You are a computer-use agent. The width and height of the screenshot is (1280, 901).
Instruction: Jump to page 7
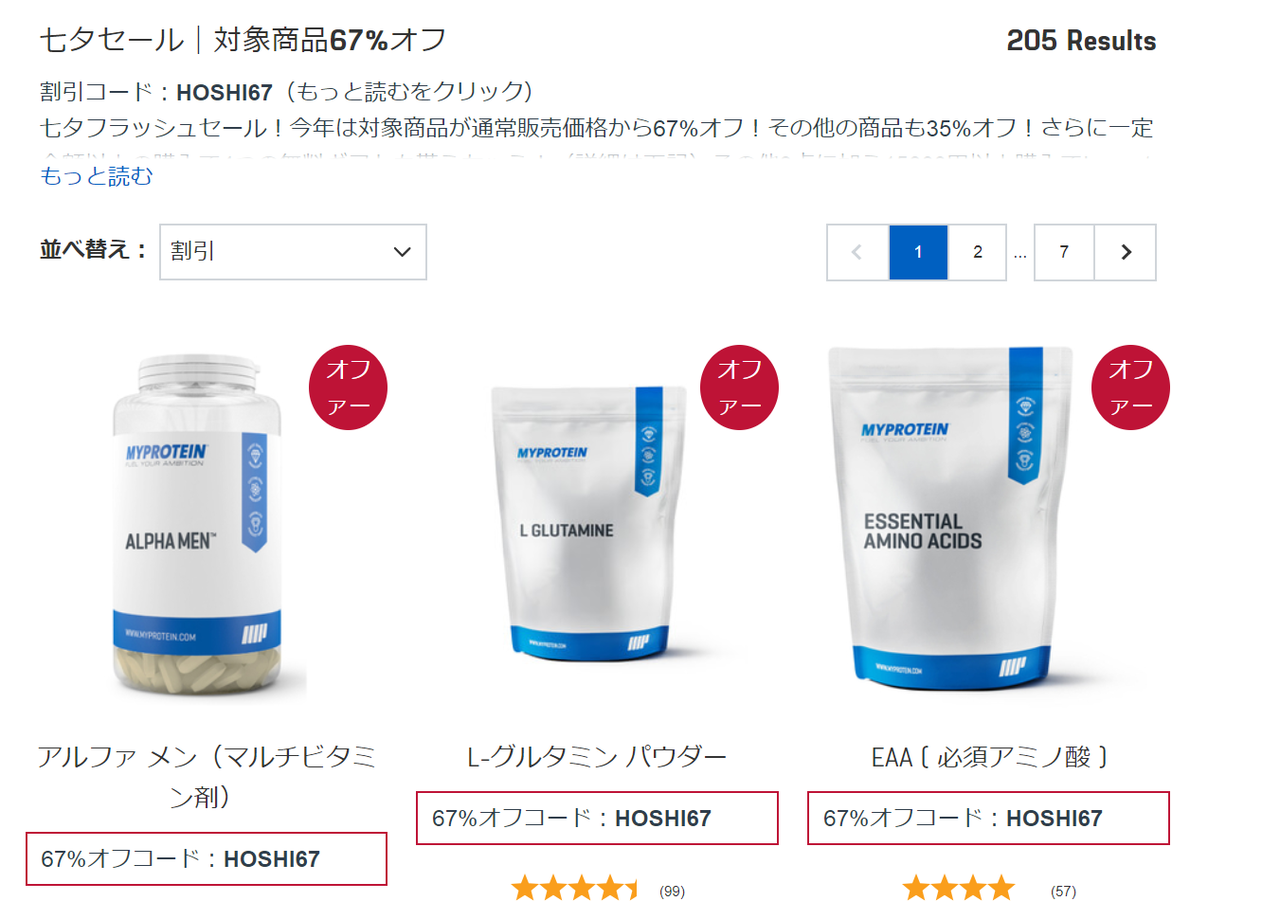tap(1064, 252)
